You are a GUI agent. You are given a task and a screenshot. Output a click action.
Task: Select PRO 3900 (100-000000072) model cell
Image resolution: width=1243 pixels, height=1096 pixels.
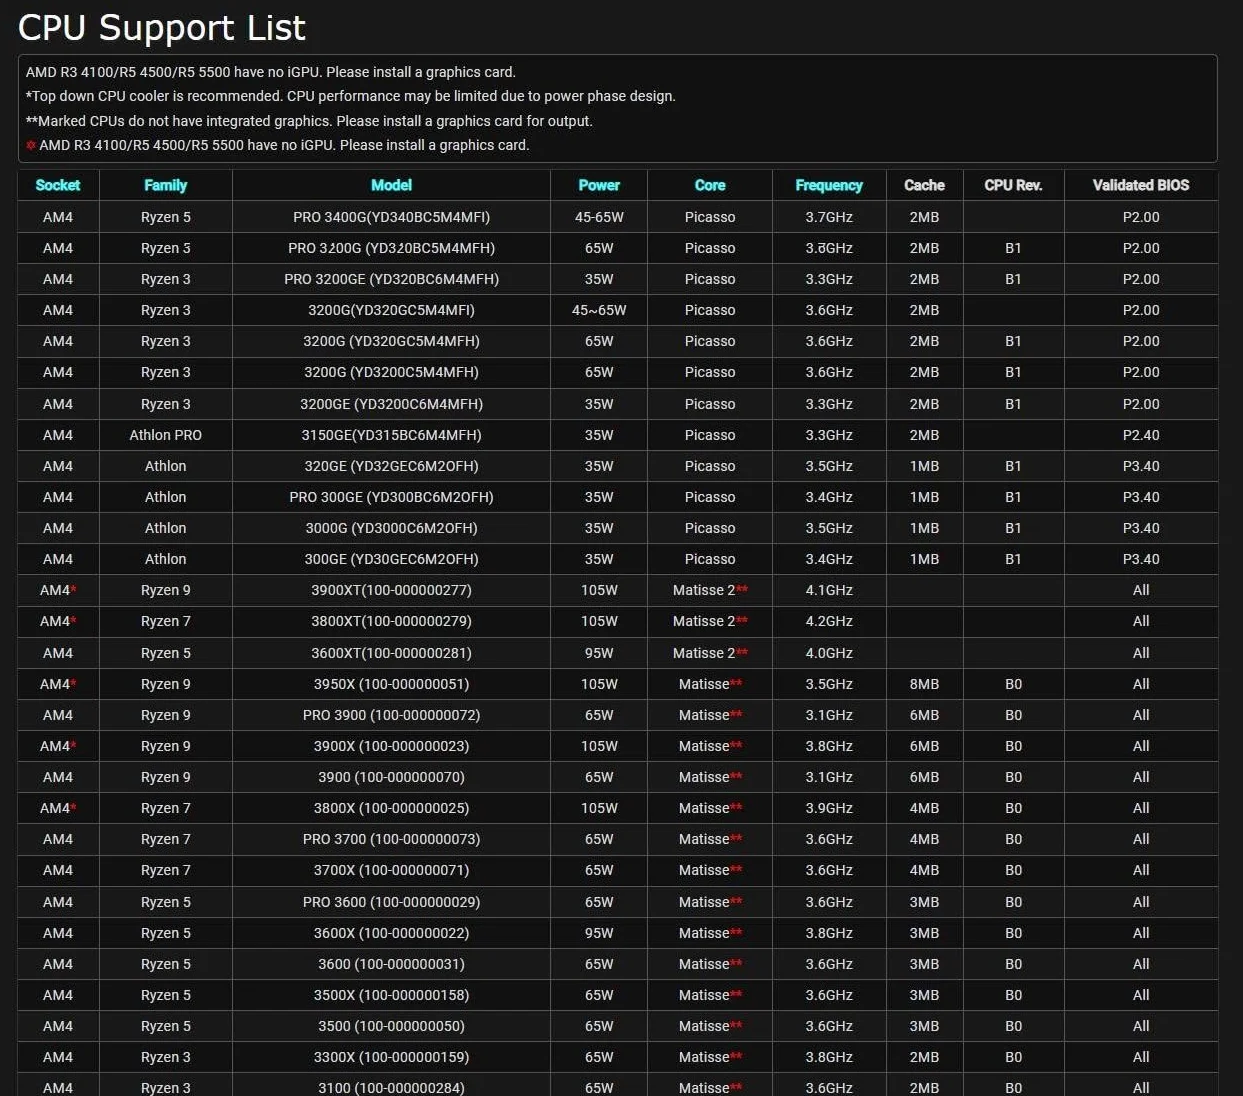coord(391,715)
